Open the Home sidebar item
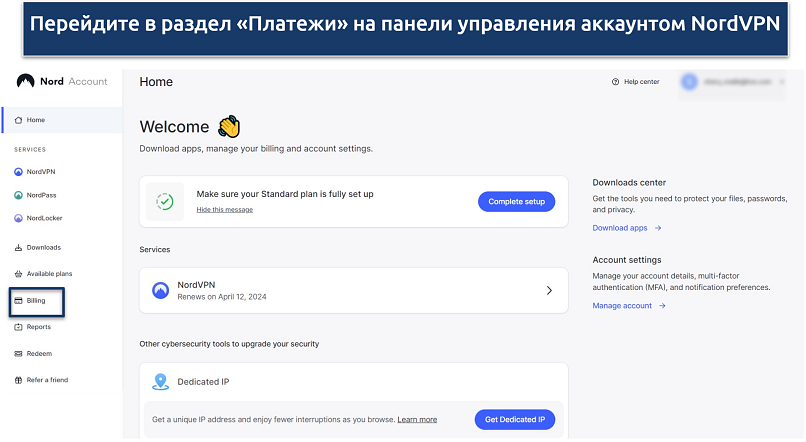The width and height of the screenshot is (806, 442). tap(35, 120)
